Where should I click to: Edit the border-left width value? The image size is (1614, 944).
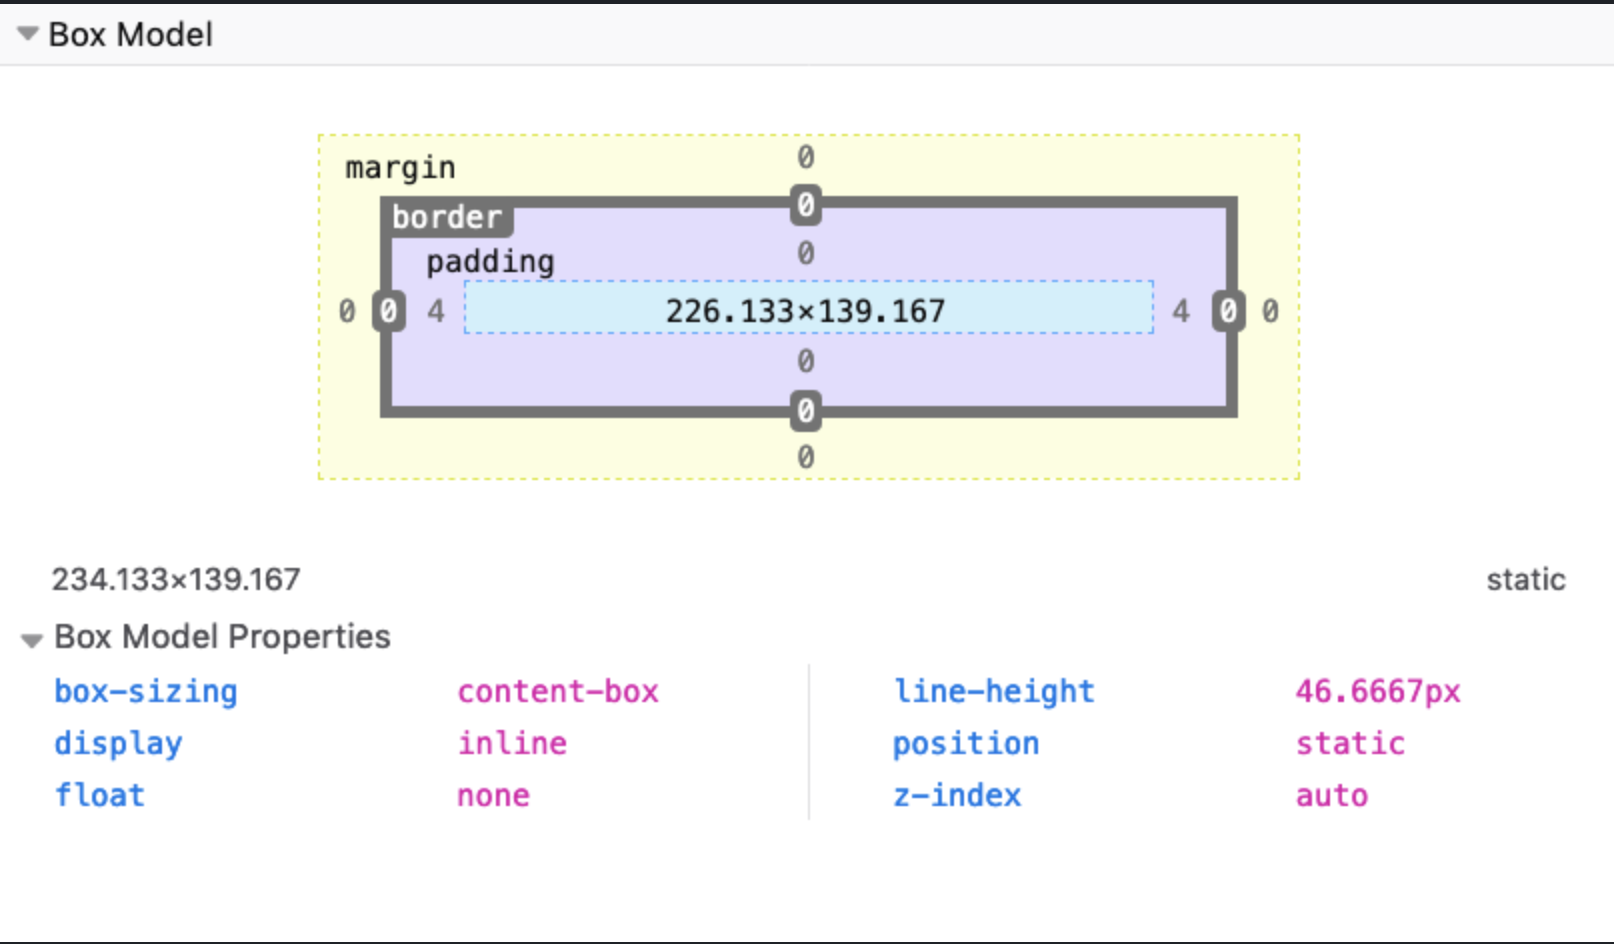389,311
